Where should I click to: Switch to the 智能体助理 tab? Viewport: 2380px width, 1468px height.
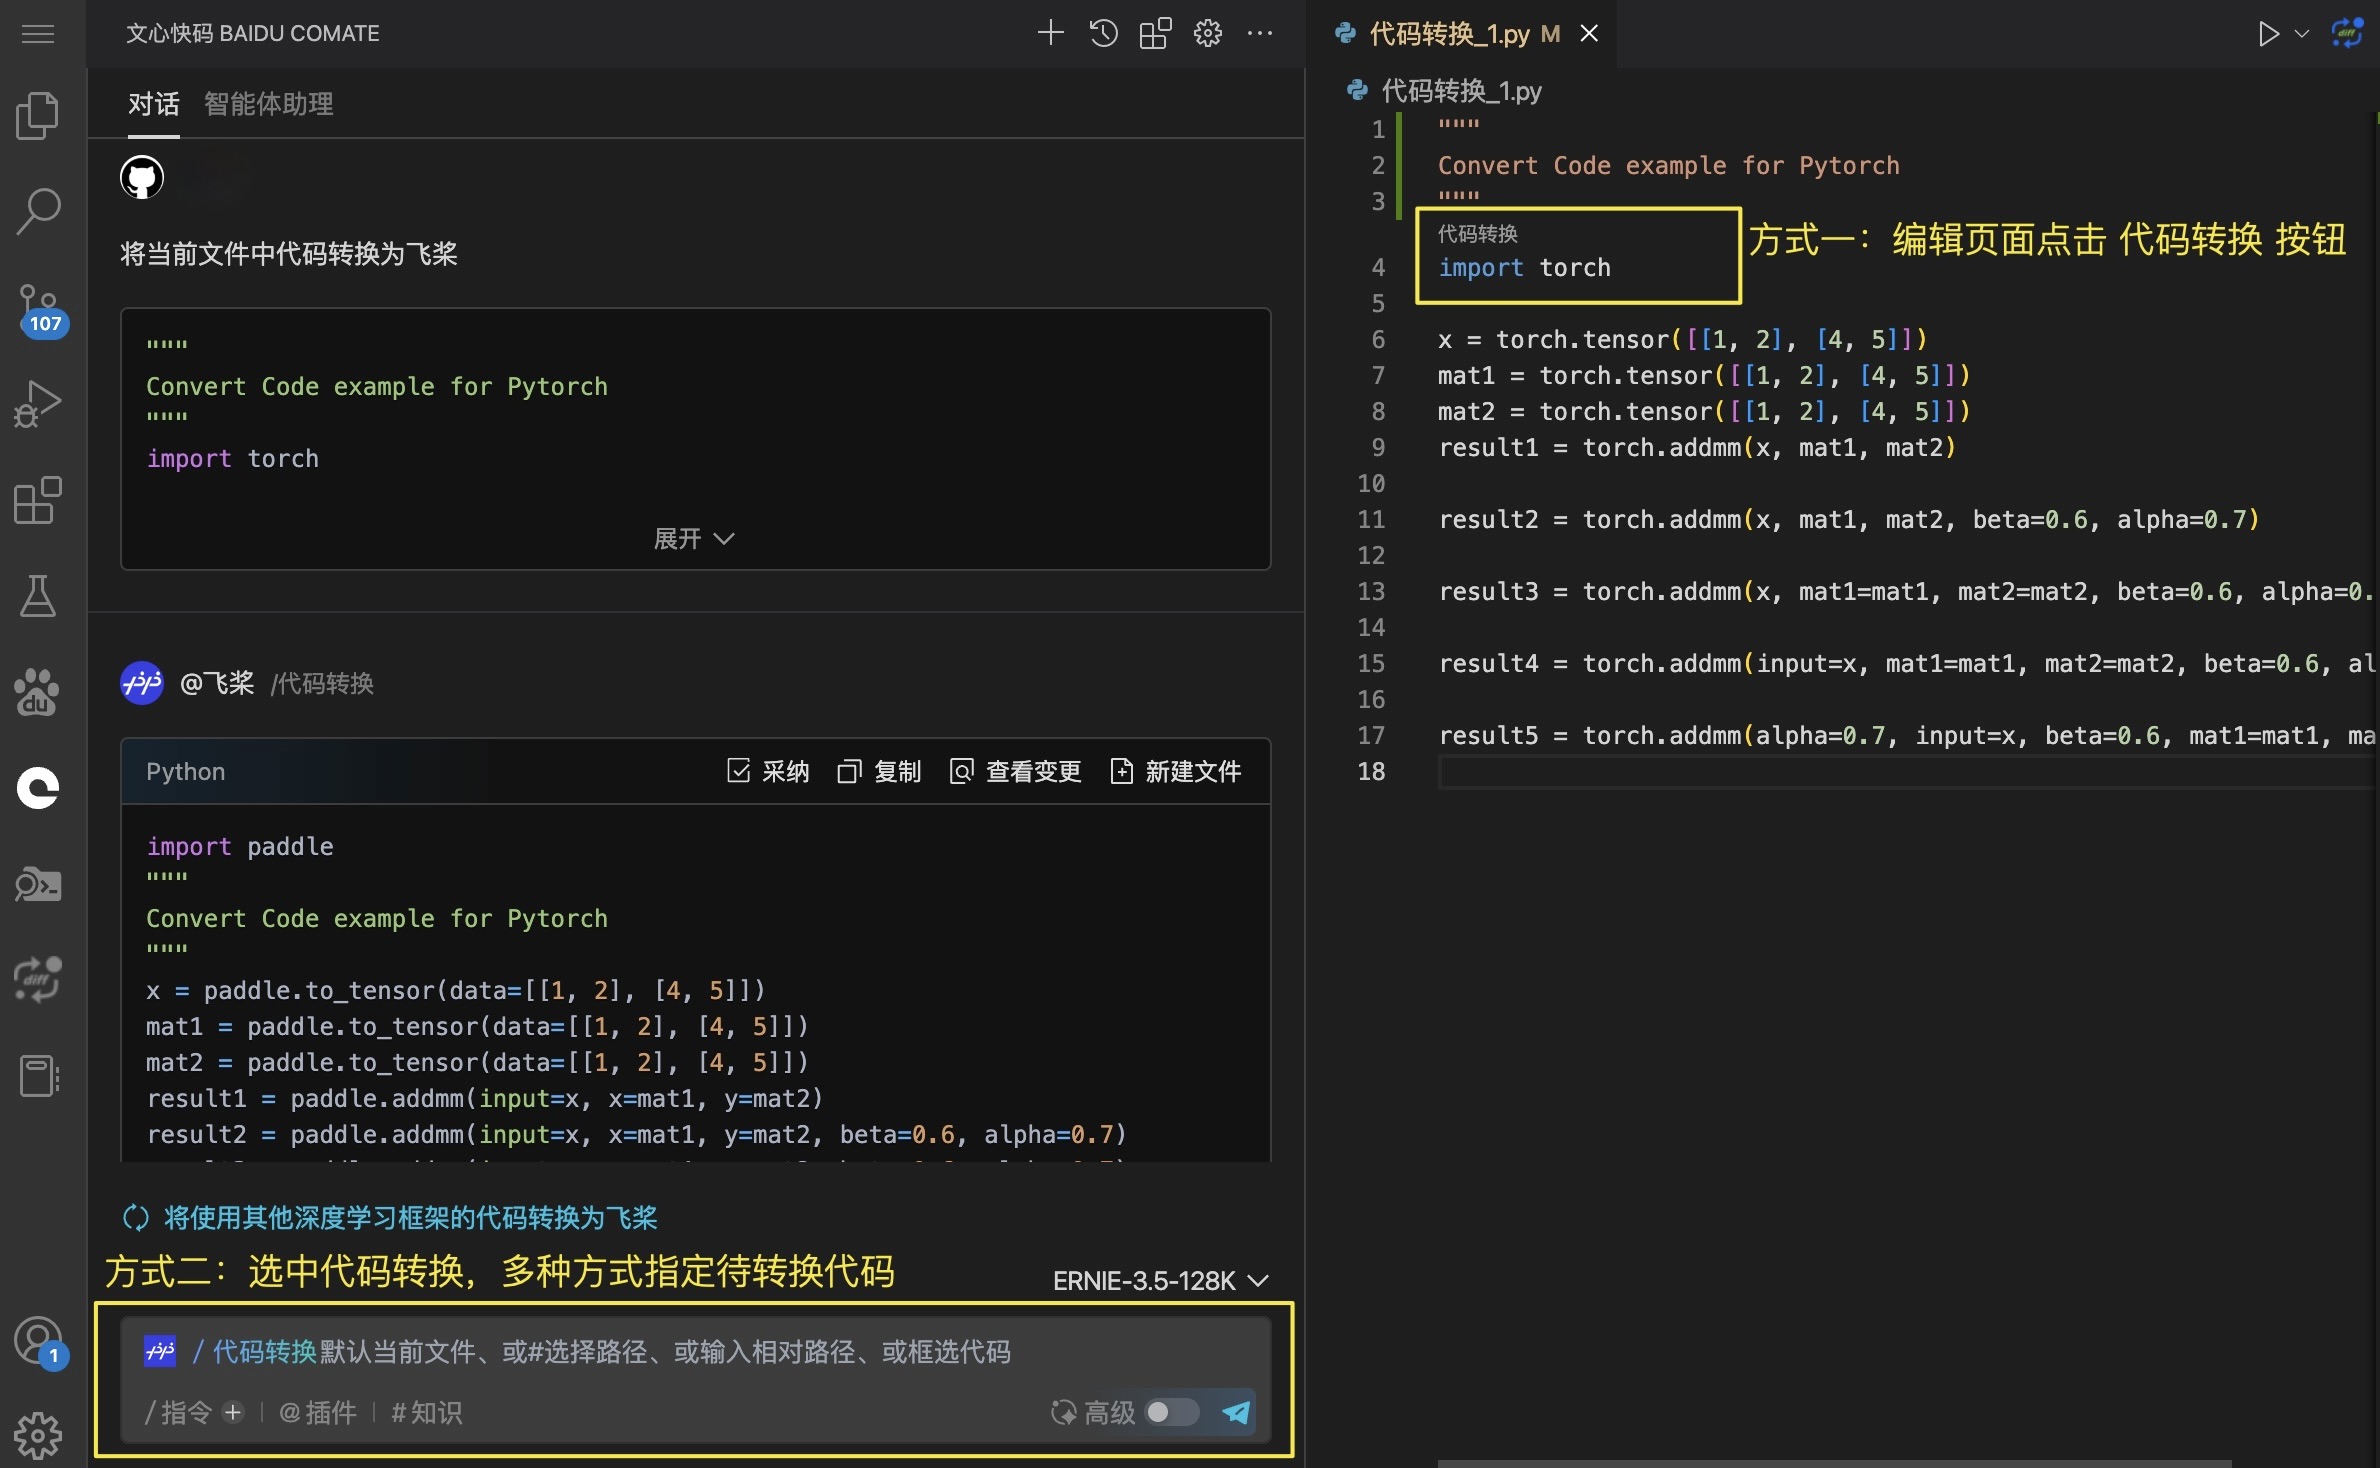[268, 104]
